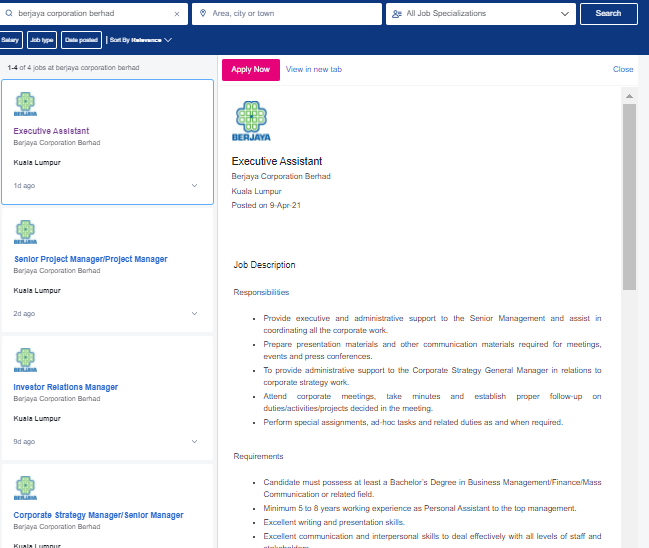This screenshot has width=649, height=548.
Task: Expand the Investor Relations Manager card chevron
Action: point(195,441)
